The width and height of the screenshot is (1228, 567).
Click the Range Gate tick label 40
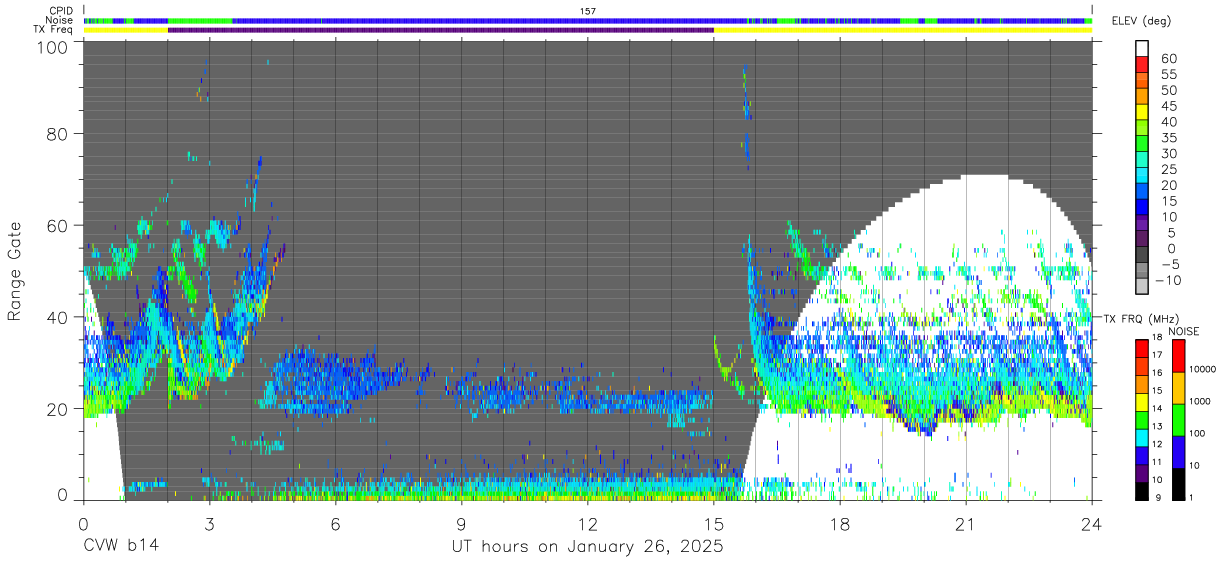(x=56, y=317)
